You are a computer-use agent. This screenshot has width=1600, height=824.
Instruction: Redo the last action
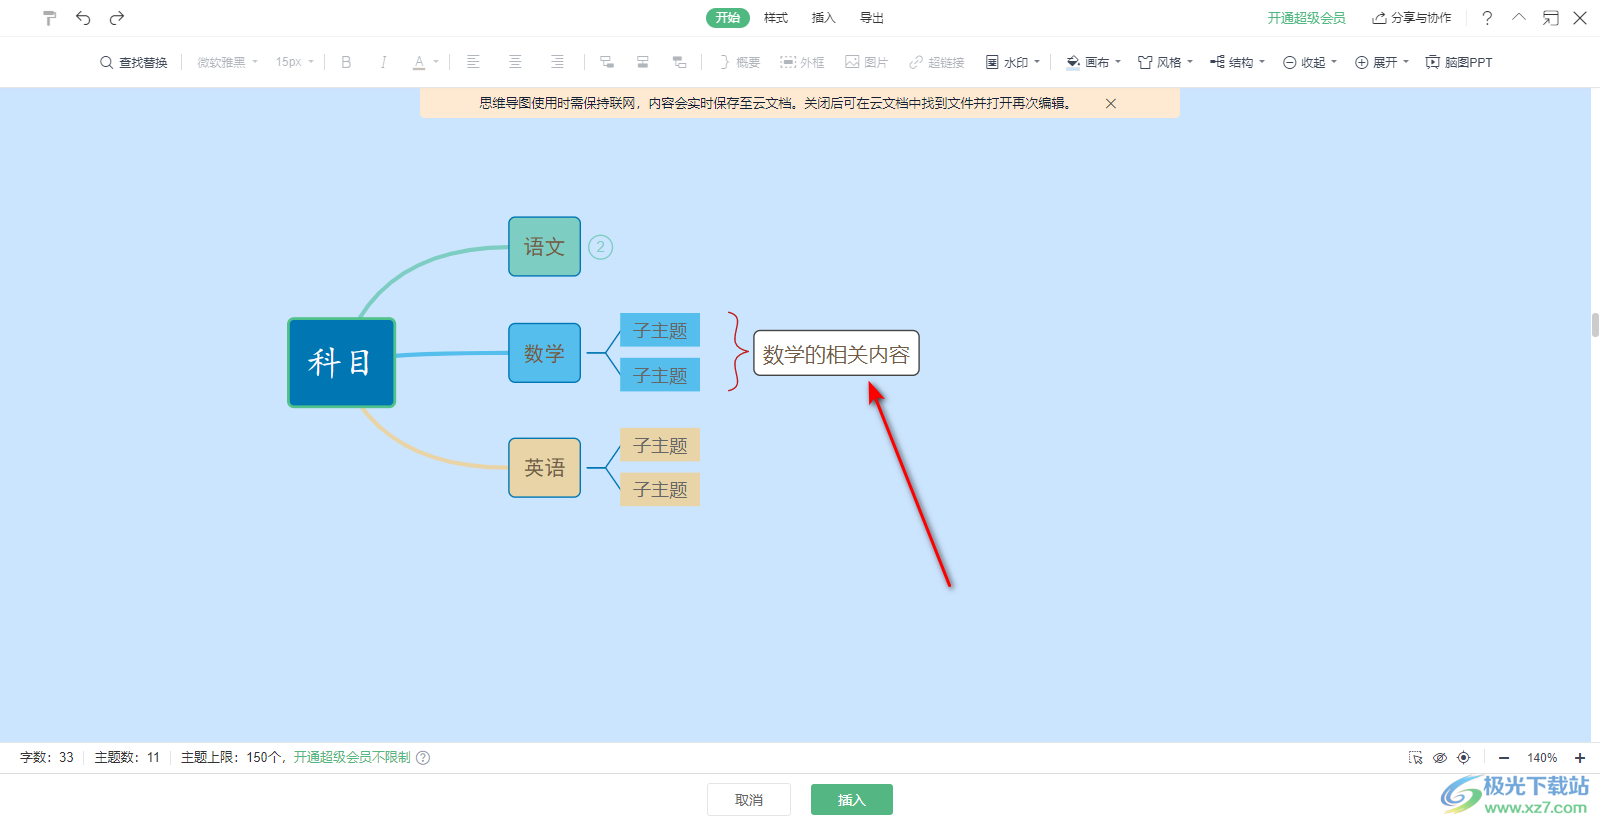tap(117, 18)
